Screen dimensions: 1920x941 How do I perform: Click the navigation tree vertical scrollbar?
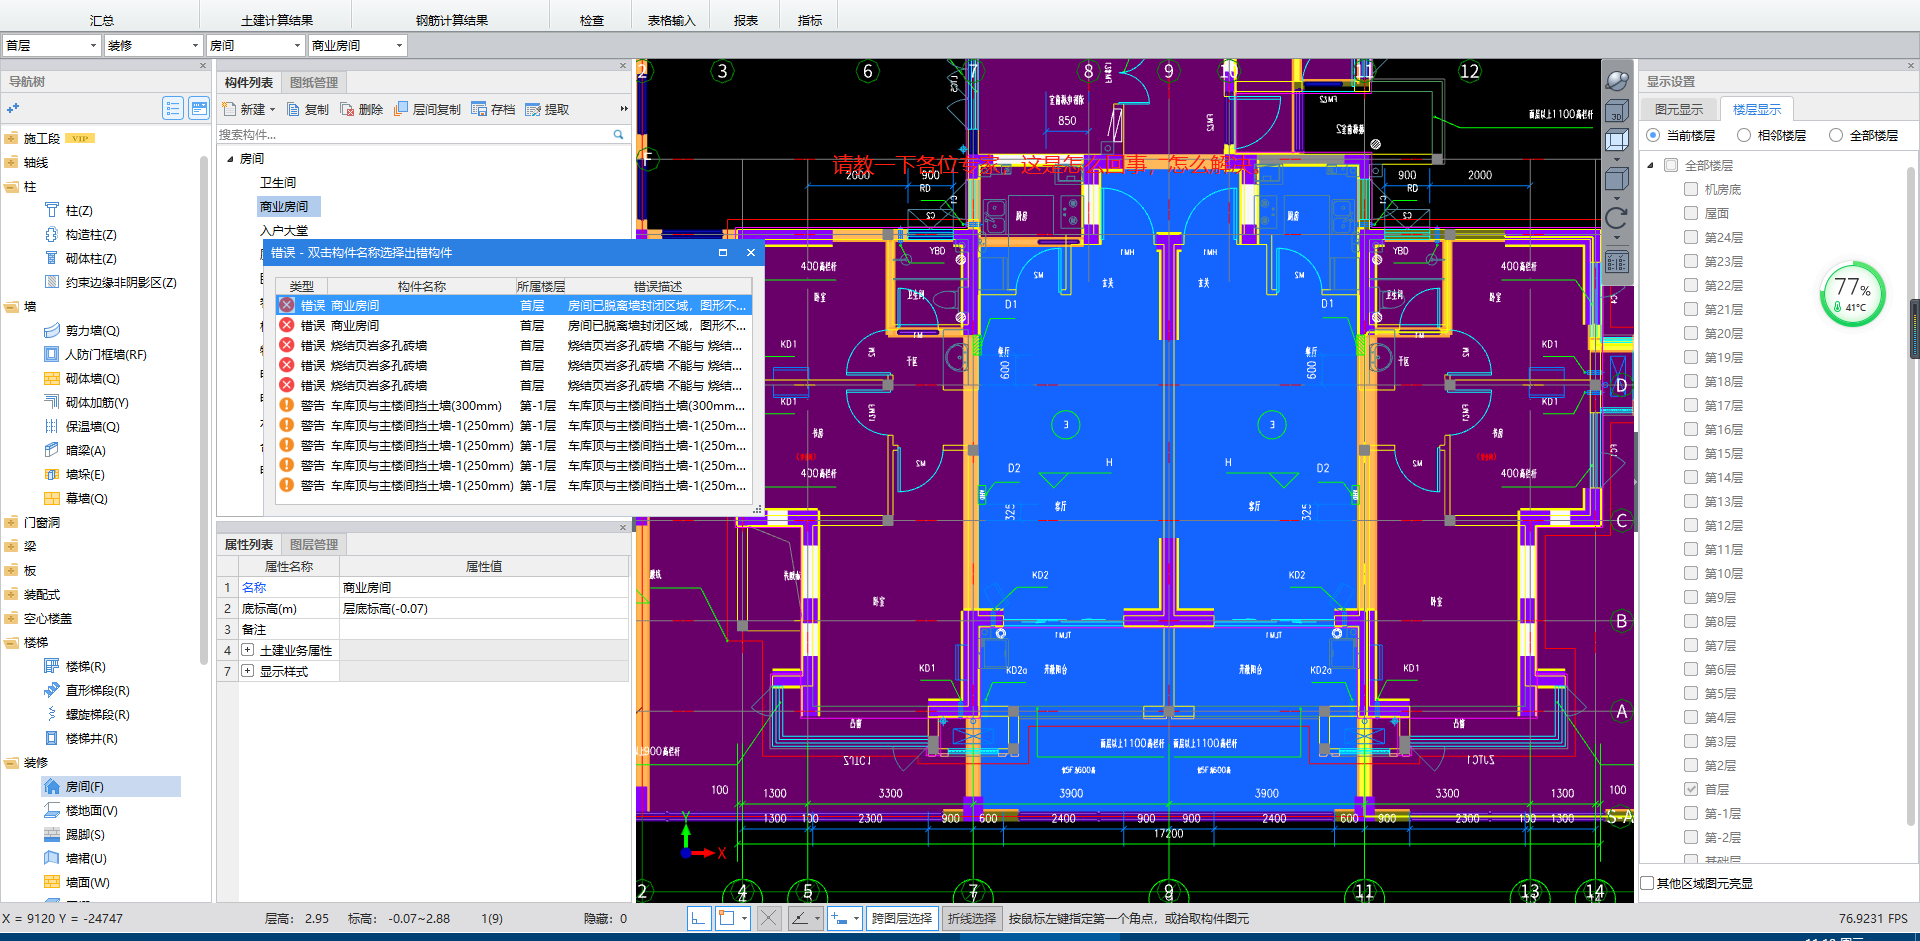click(204, 410)
